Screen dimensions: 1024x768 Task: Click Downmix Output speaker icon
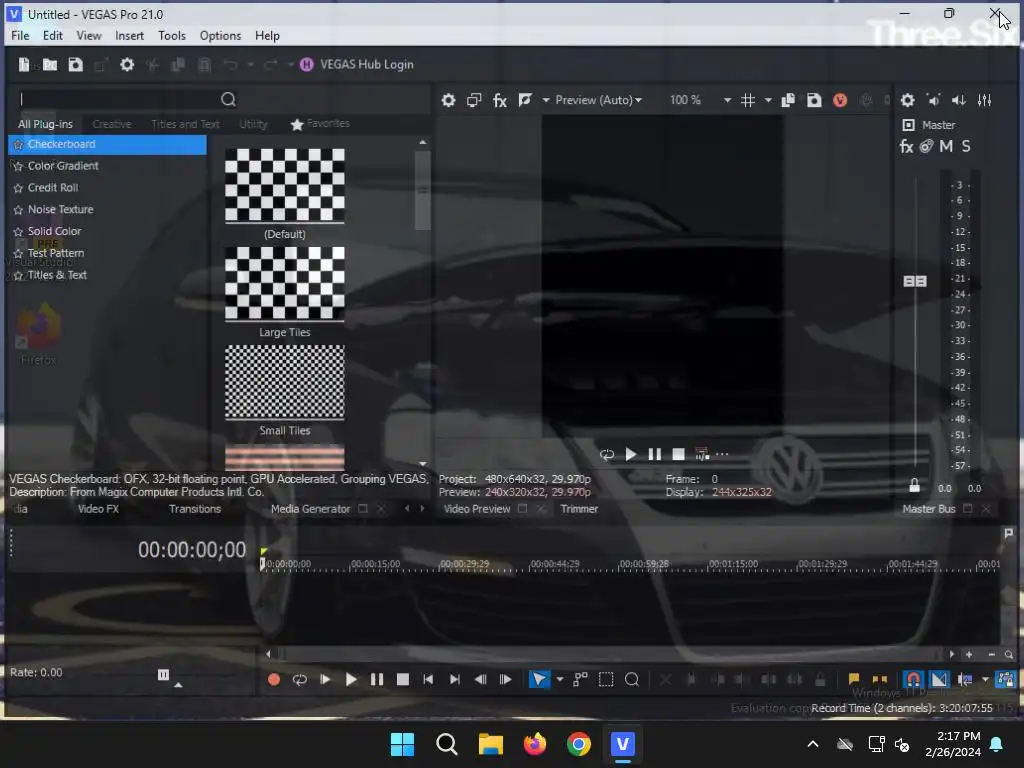click(933, 101)
